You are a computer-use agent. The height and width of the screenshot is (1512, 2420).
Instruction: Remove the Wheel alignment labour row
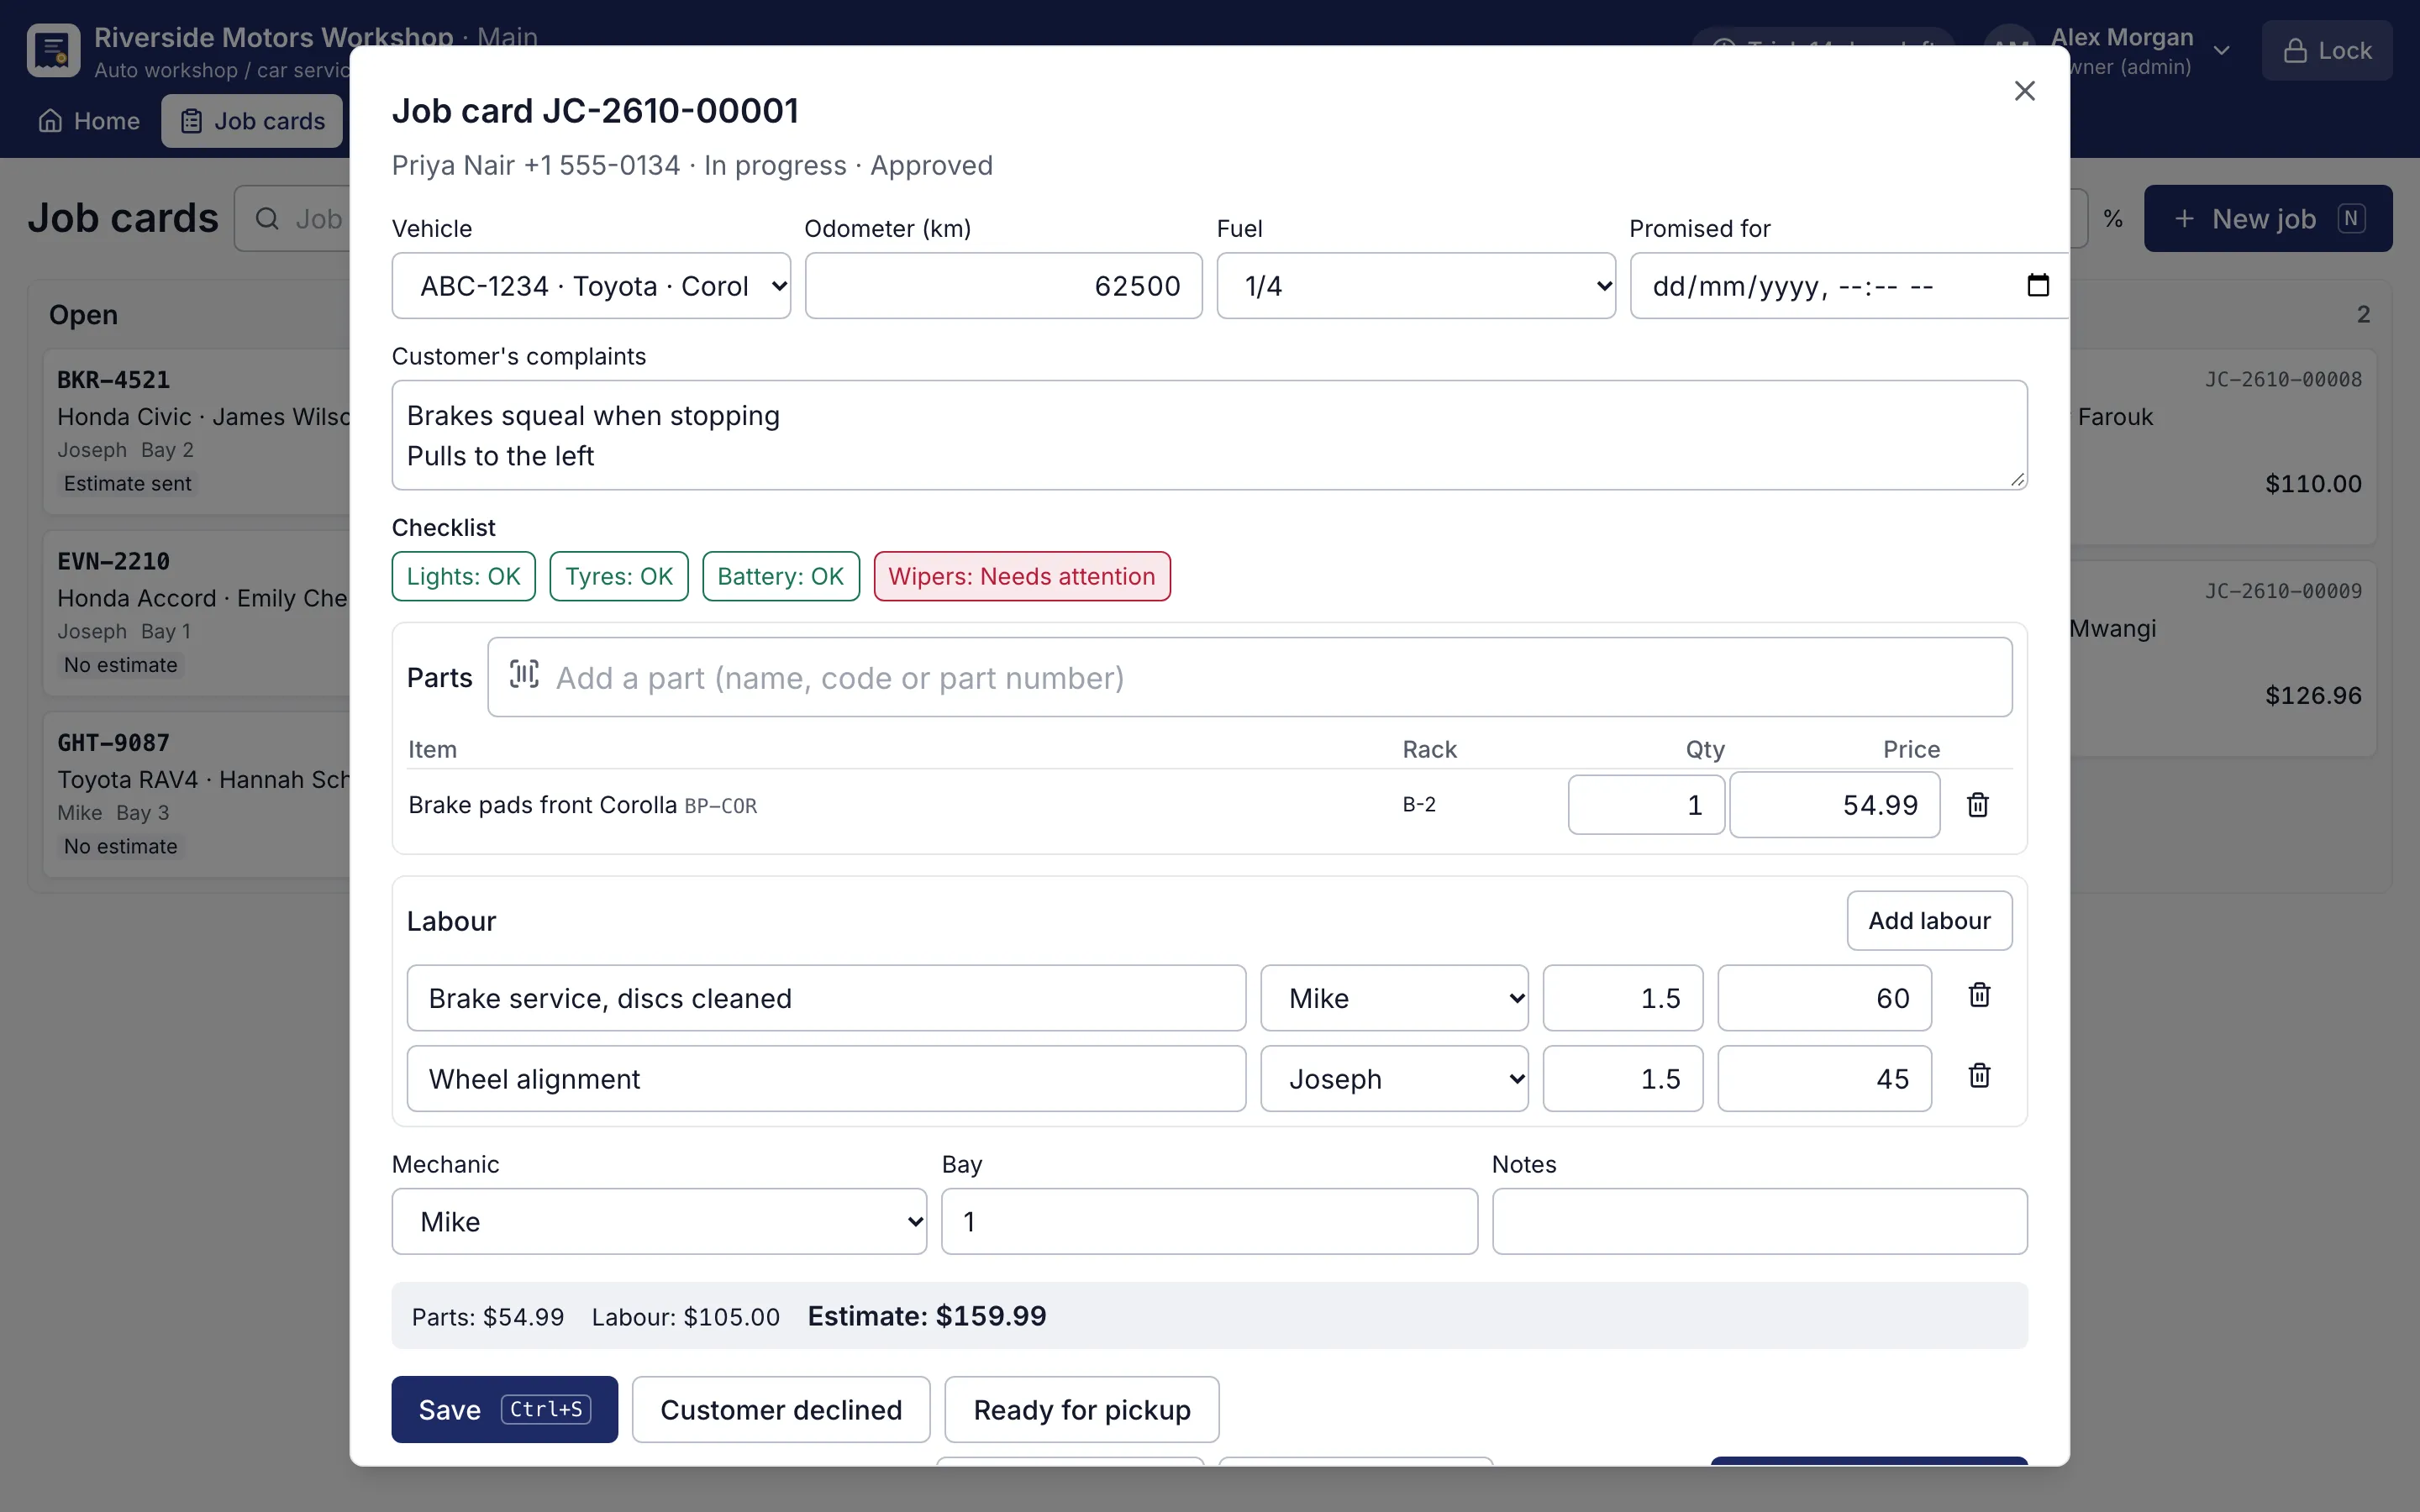[1979, 1077]
